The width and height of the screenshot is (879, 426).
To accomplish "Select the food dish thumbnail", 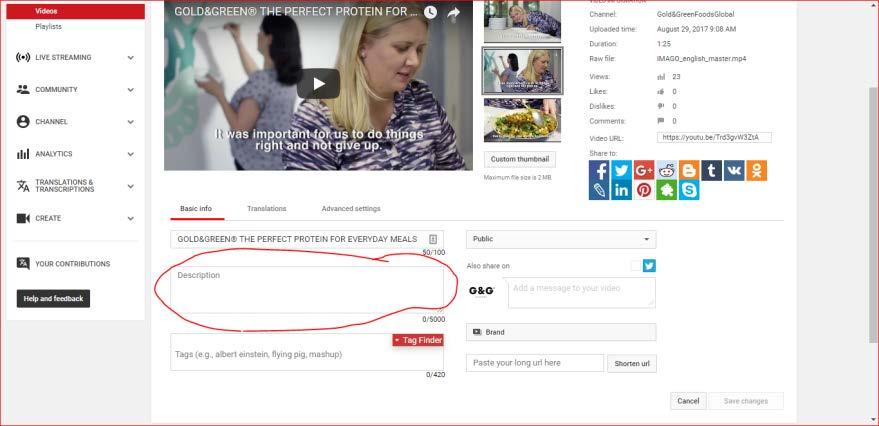I will [x=522, y=120].
